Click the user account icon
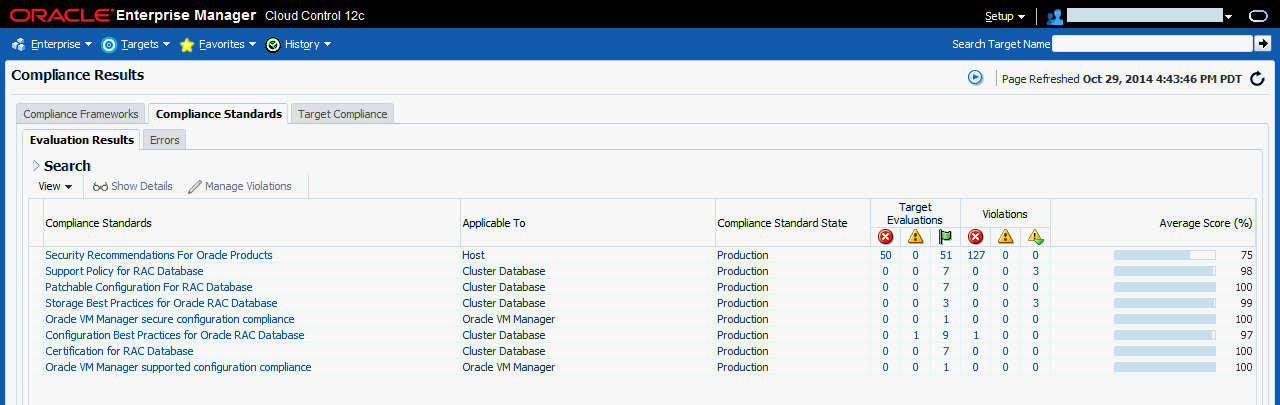This screenshot has height=405, width=1280. 1054,16
